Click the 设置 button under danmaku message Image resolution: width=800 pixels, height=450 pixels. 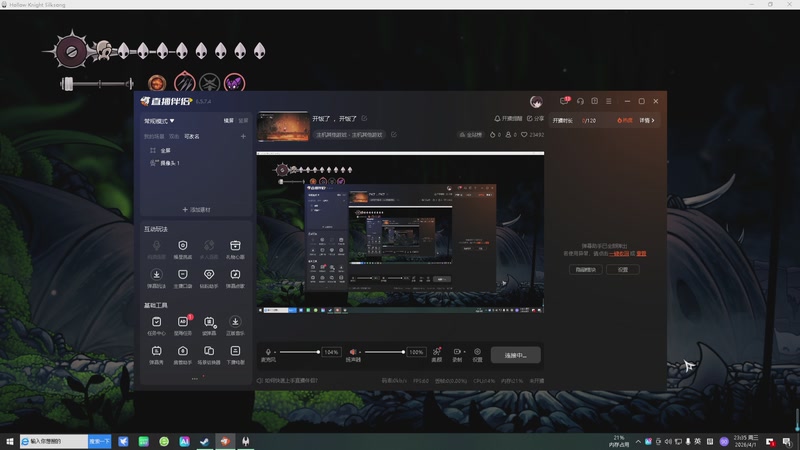coord(622,269)
